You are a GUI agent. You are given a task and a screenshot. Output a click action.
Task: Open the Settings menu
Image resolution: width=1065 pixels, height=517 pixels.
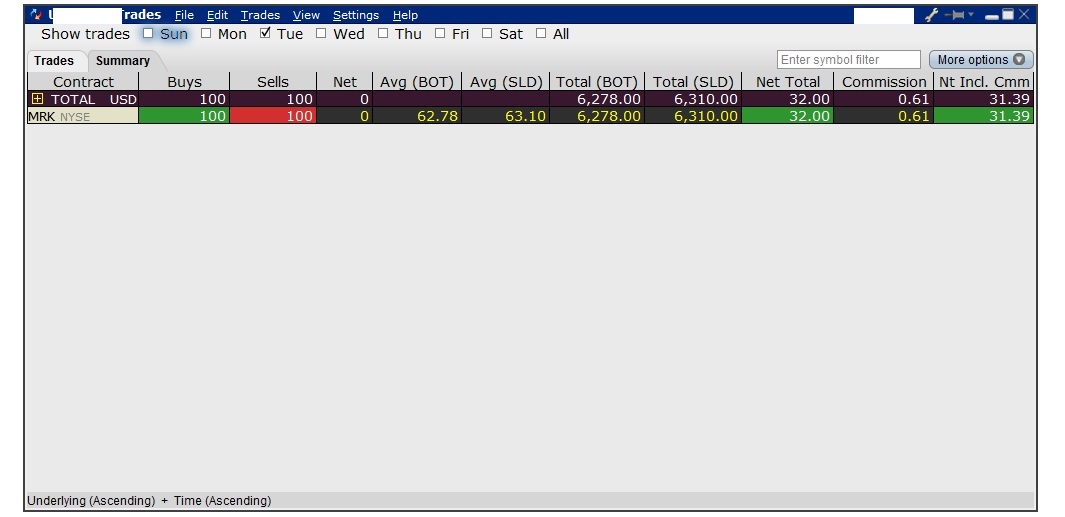[356, 15]
